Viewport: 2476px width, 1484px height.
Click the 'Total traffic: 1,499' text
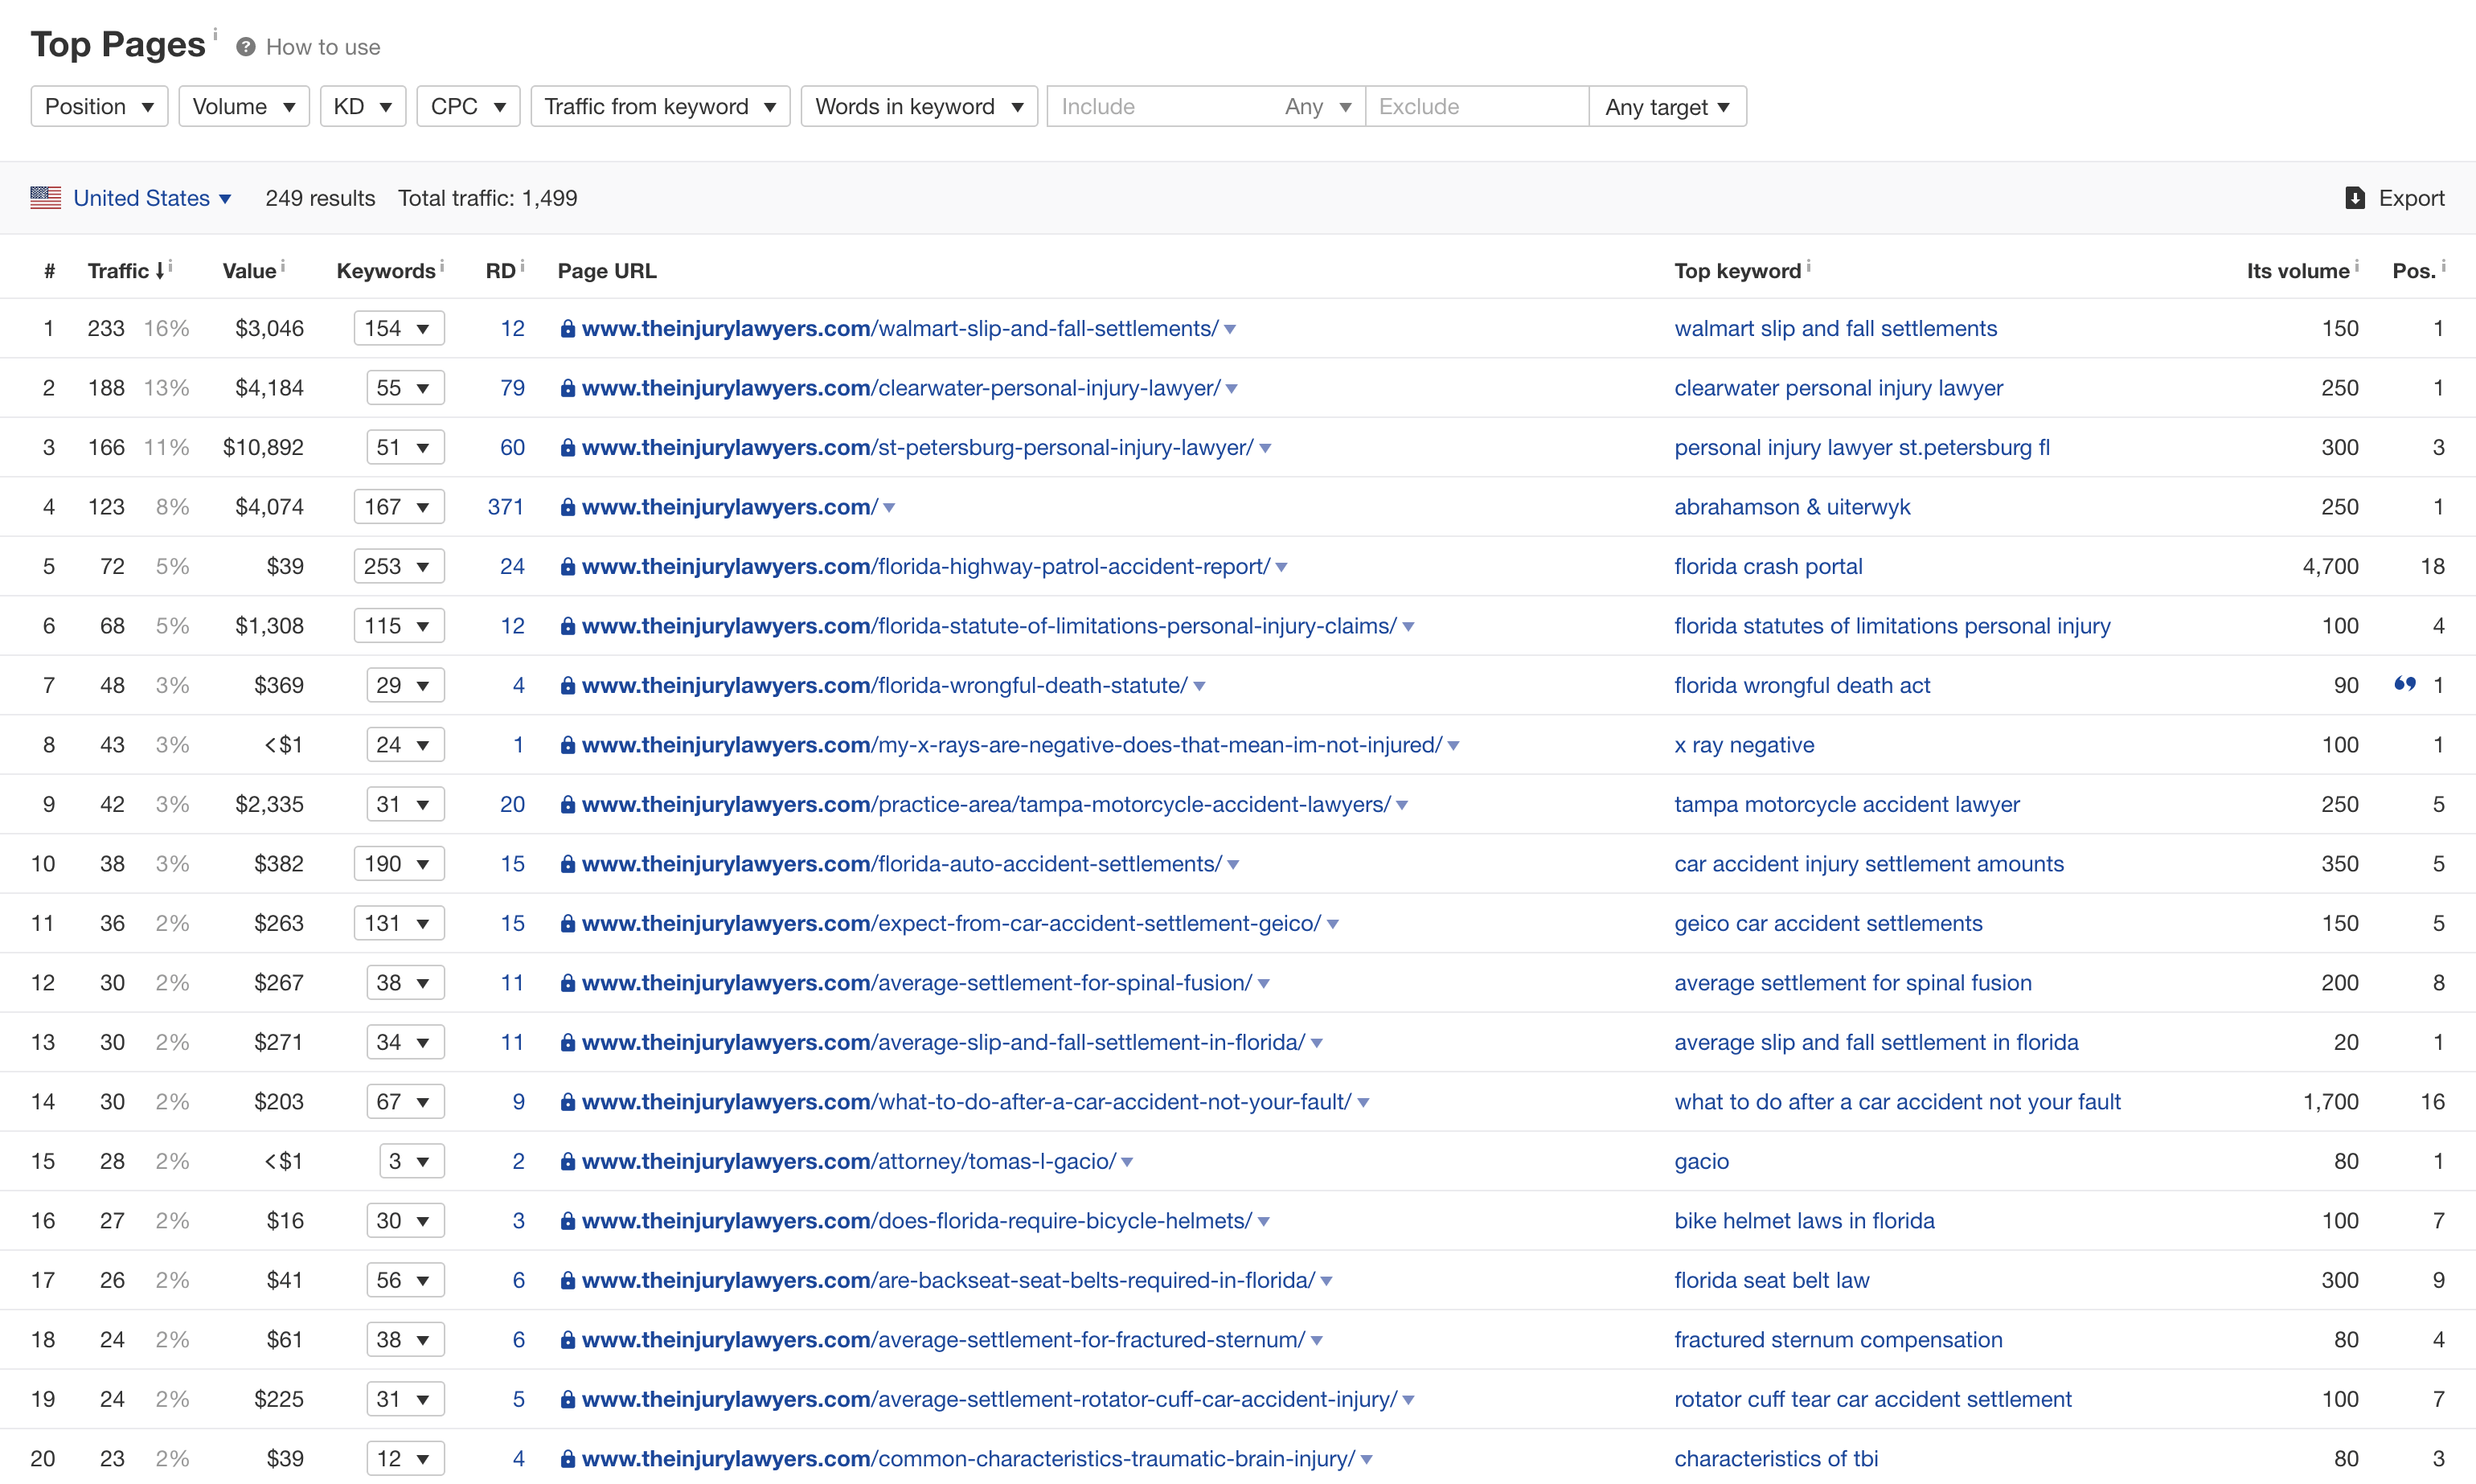[x=488, y=198]
